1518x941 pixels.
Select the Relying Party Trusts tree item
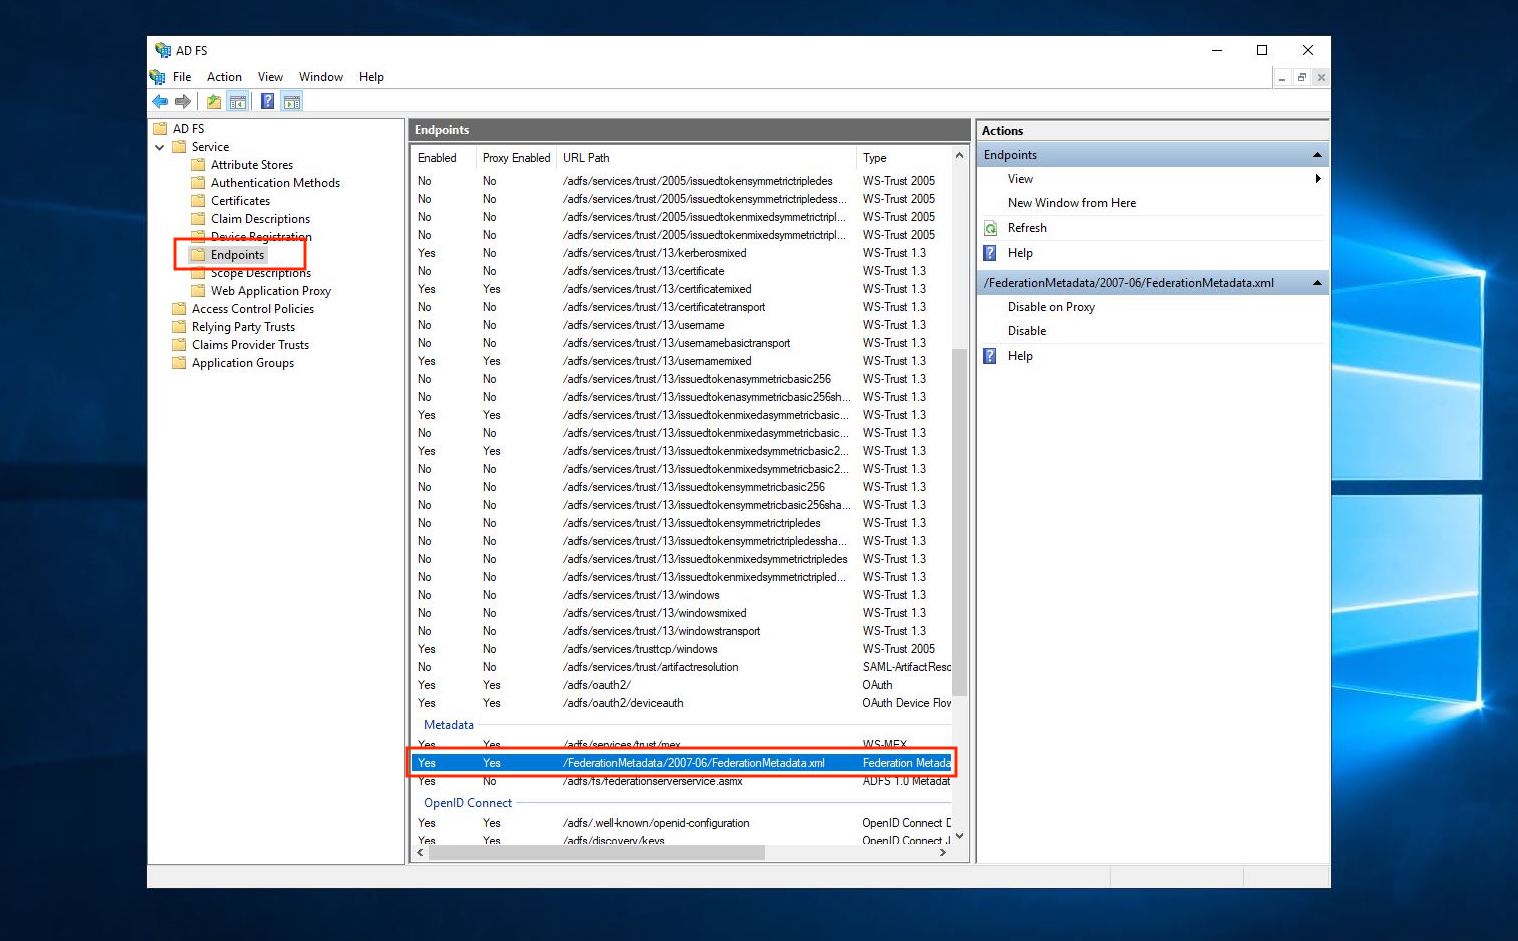pyautogui.click(x=245, y=326)
